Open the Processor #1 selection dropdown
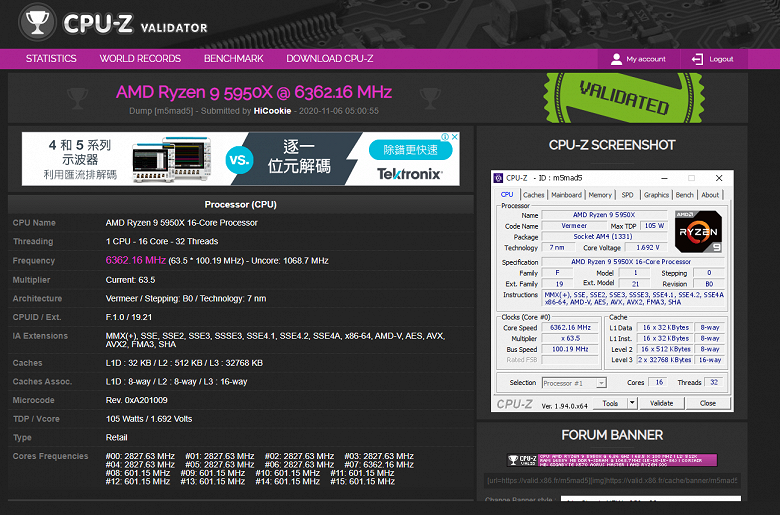 [572, 382]
